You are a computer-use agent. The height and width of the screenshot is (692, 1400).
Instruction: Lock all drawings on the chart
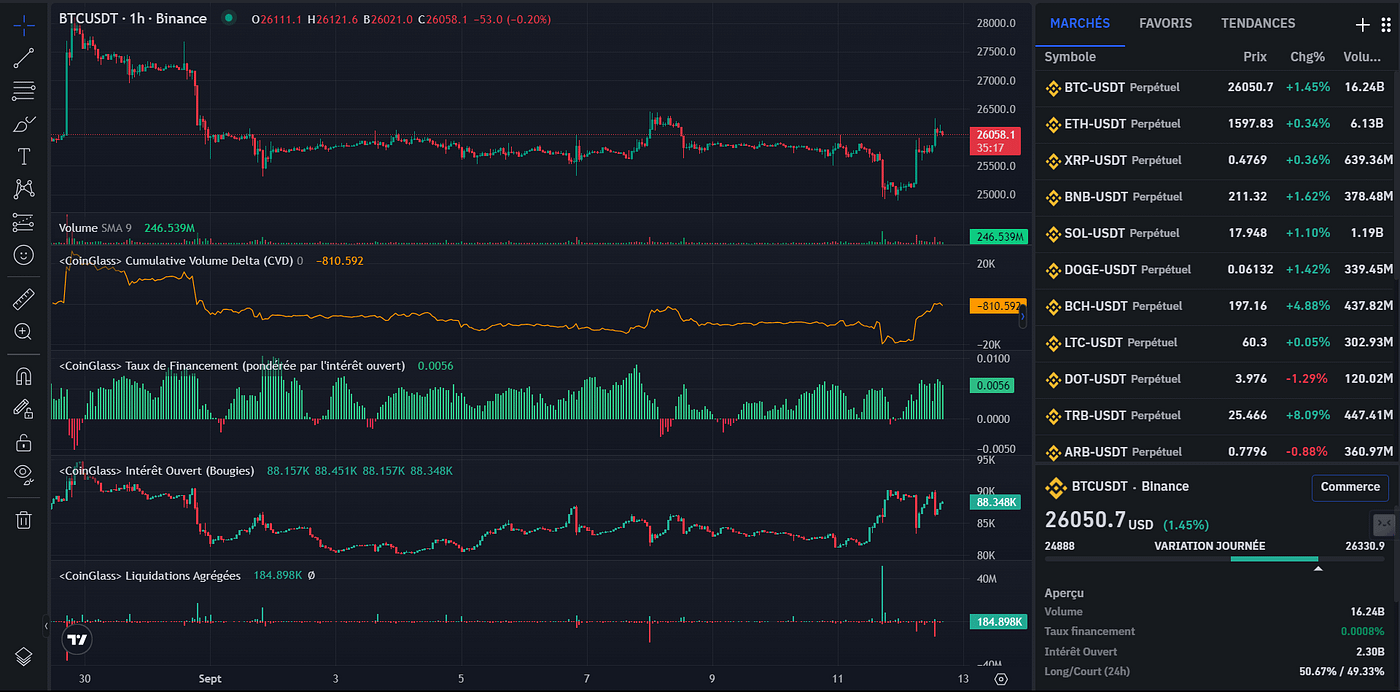pos(24,442)
